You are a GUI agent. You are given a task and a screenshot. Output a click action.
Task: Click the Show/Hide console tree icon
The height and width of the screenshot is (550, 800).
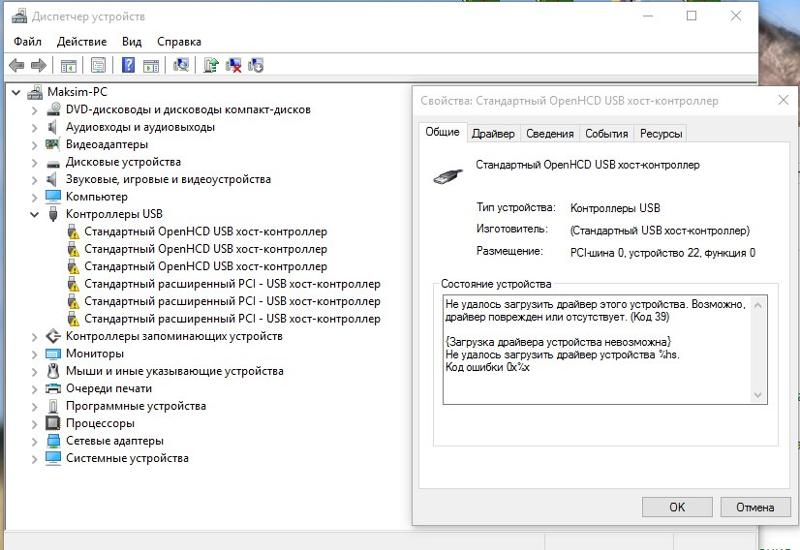(x=68, y=66)
